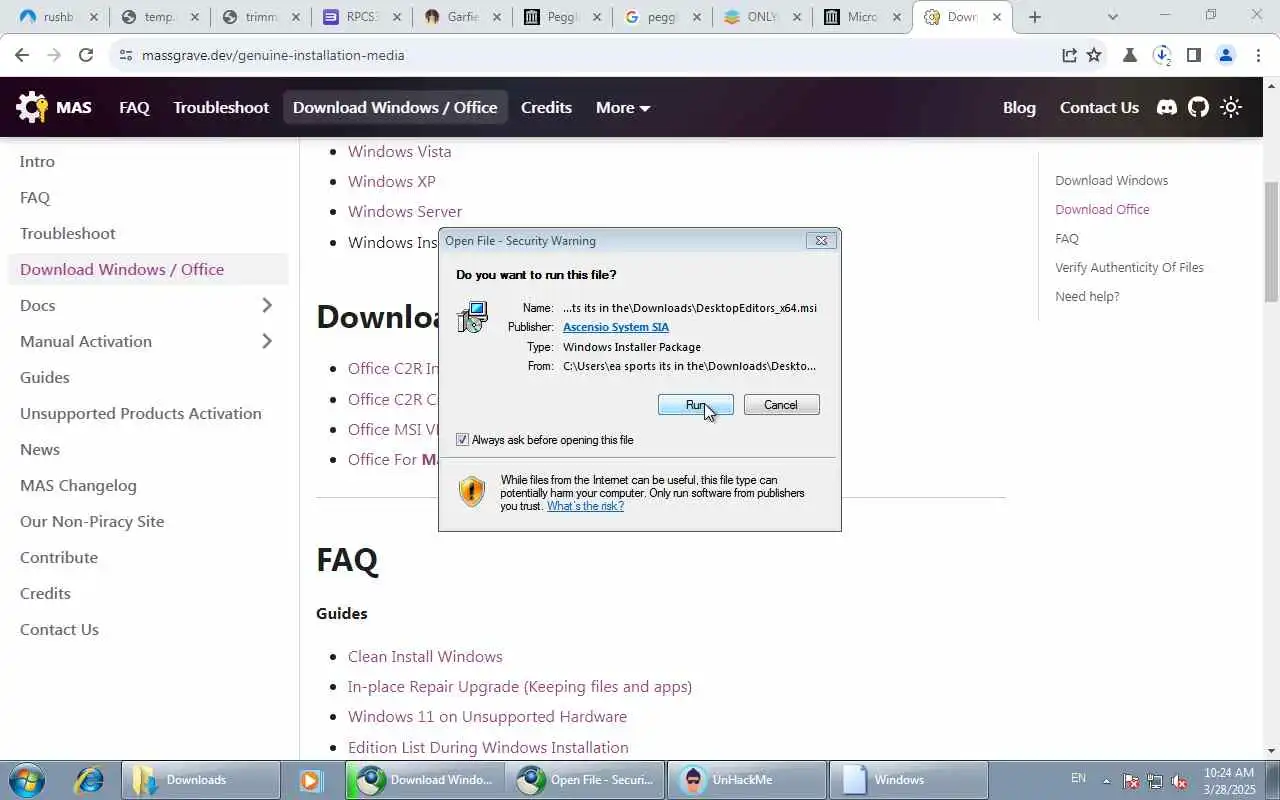Click the site information icon in address bar

pos(125,55)
